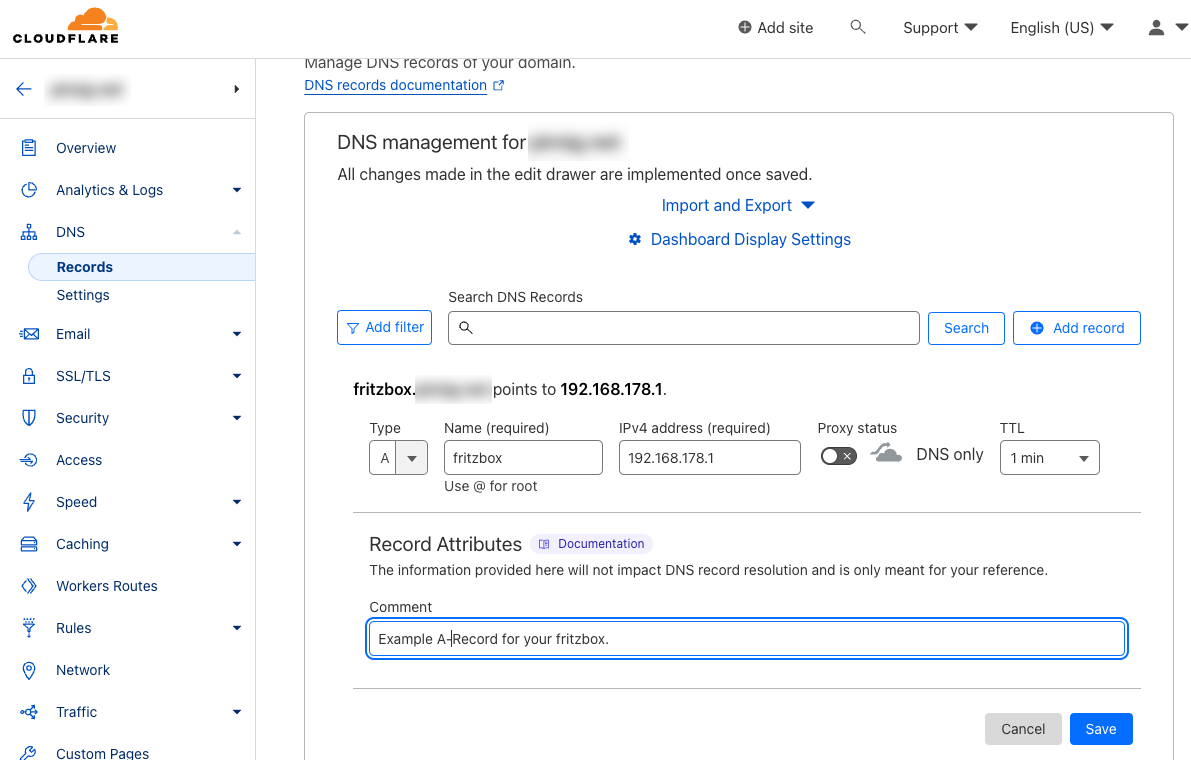
Task: Click the grey proxy cloud icon
Action: point(886,454)
